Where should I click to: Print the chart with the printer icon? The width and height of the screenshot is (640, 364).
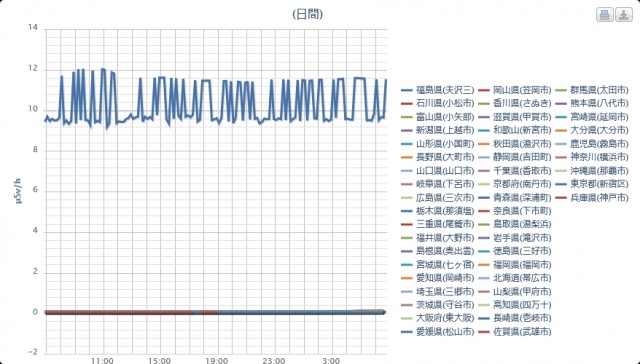tap(604, 15)
